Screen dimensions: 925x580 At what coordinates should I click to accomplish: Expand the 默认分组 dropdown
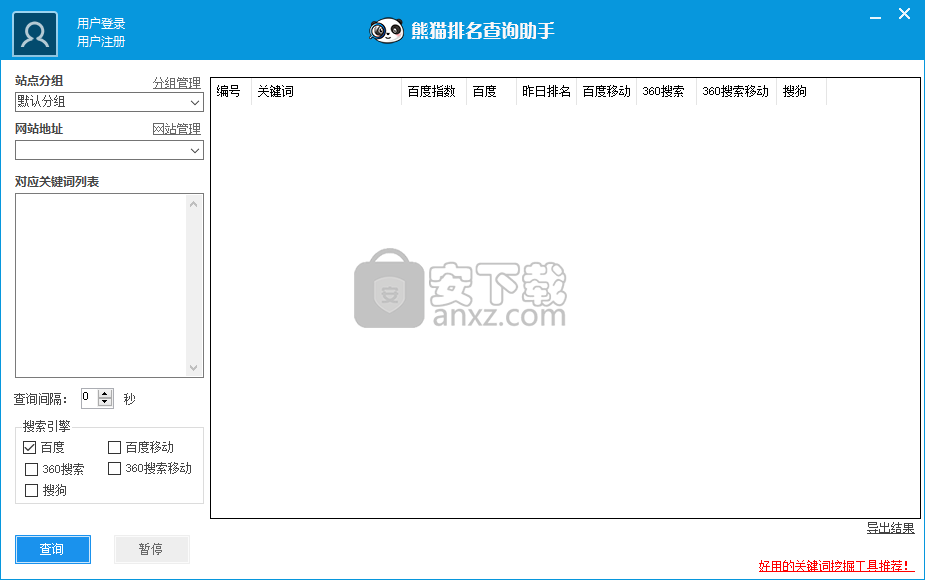(195, 102)
